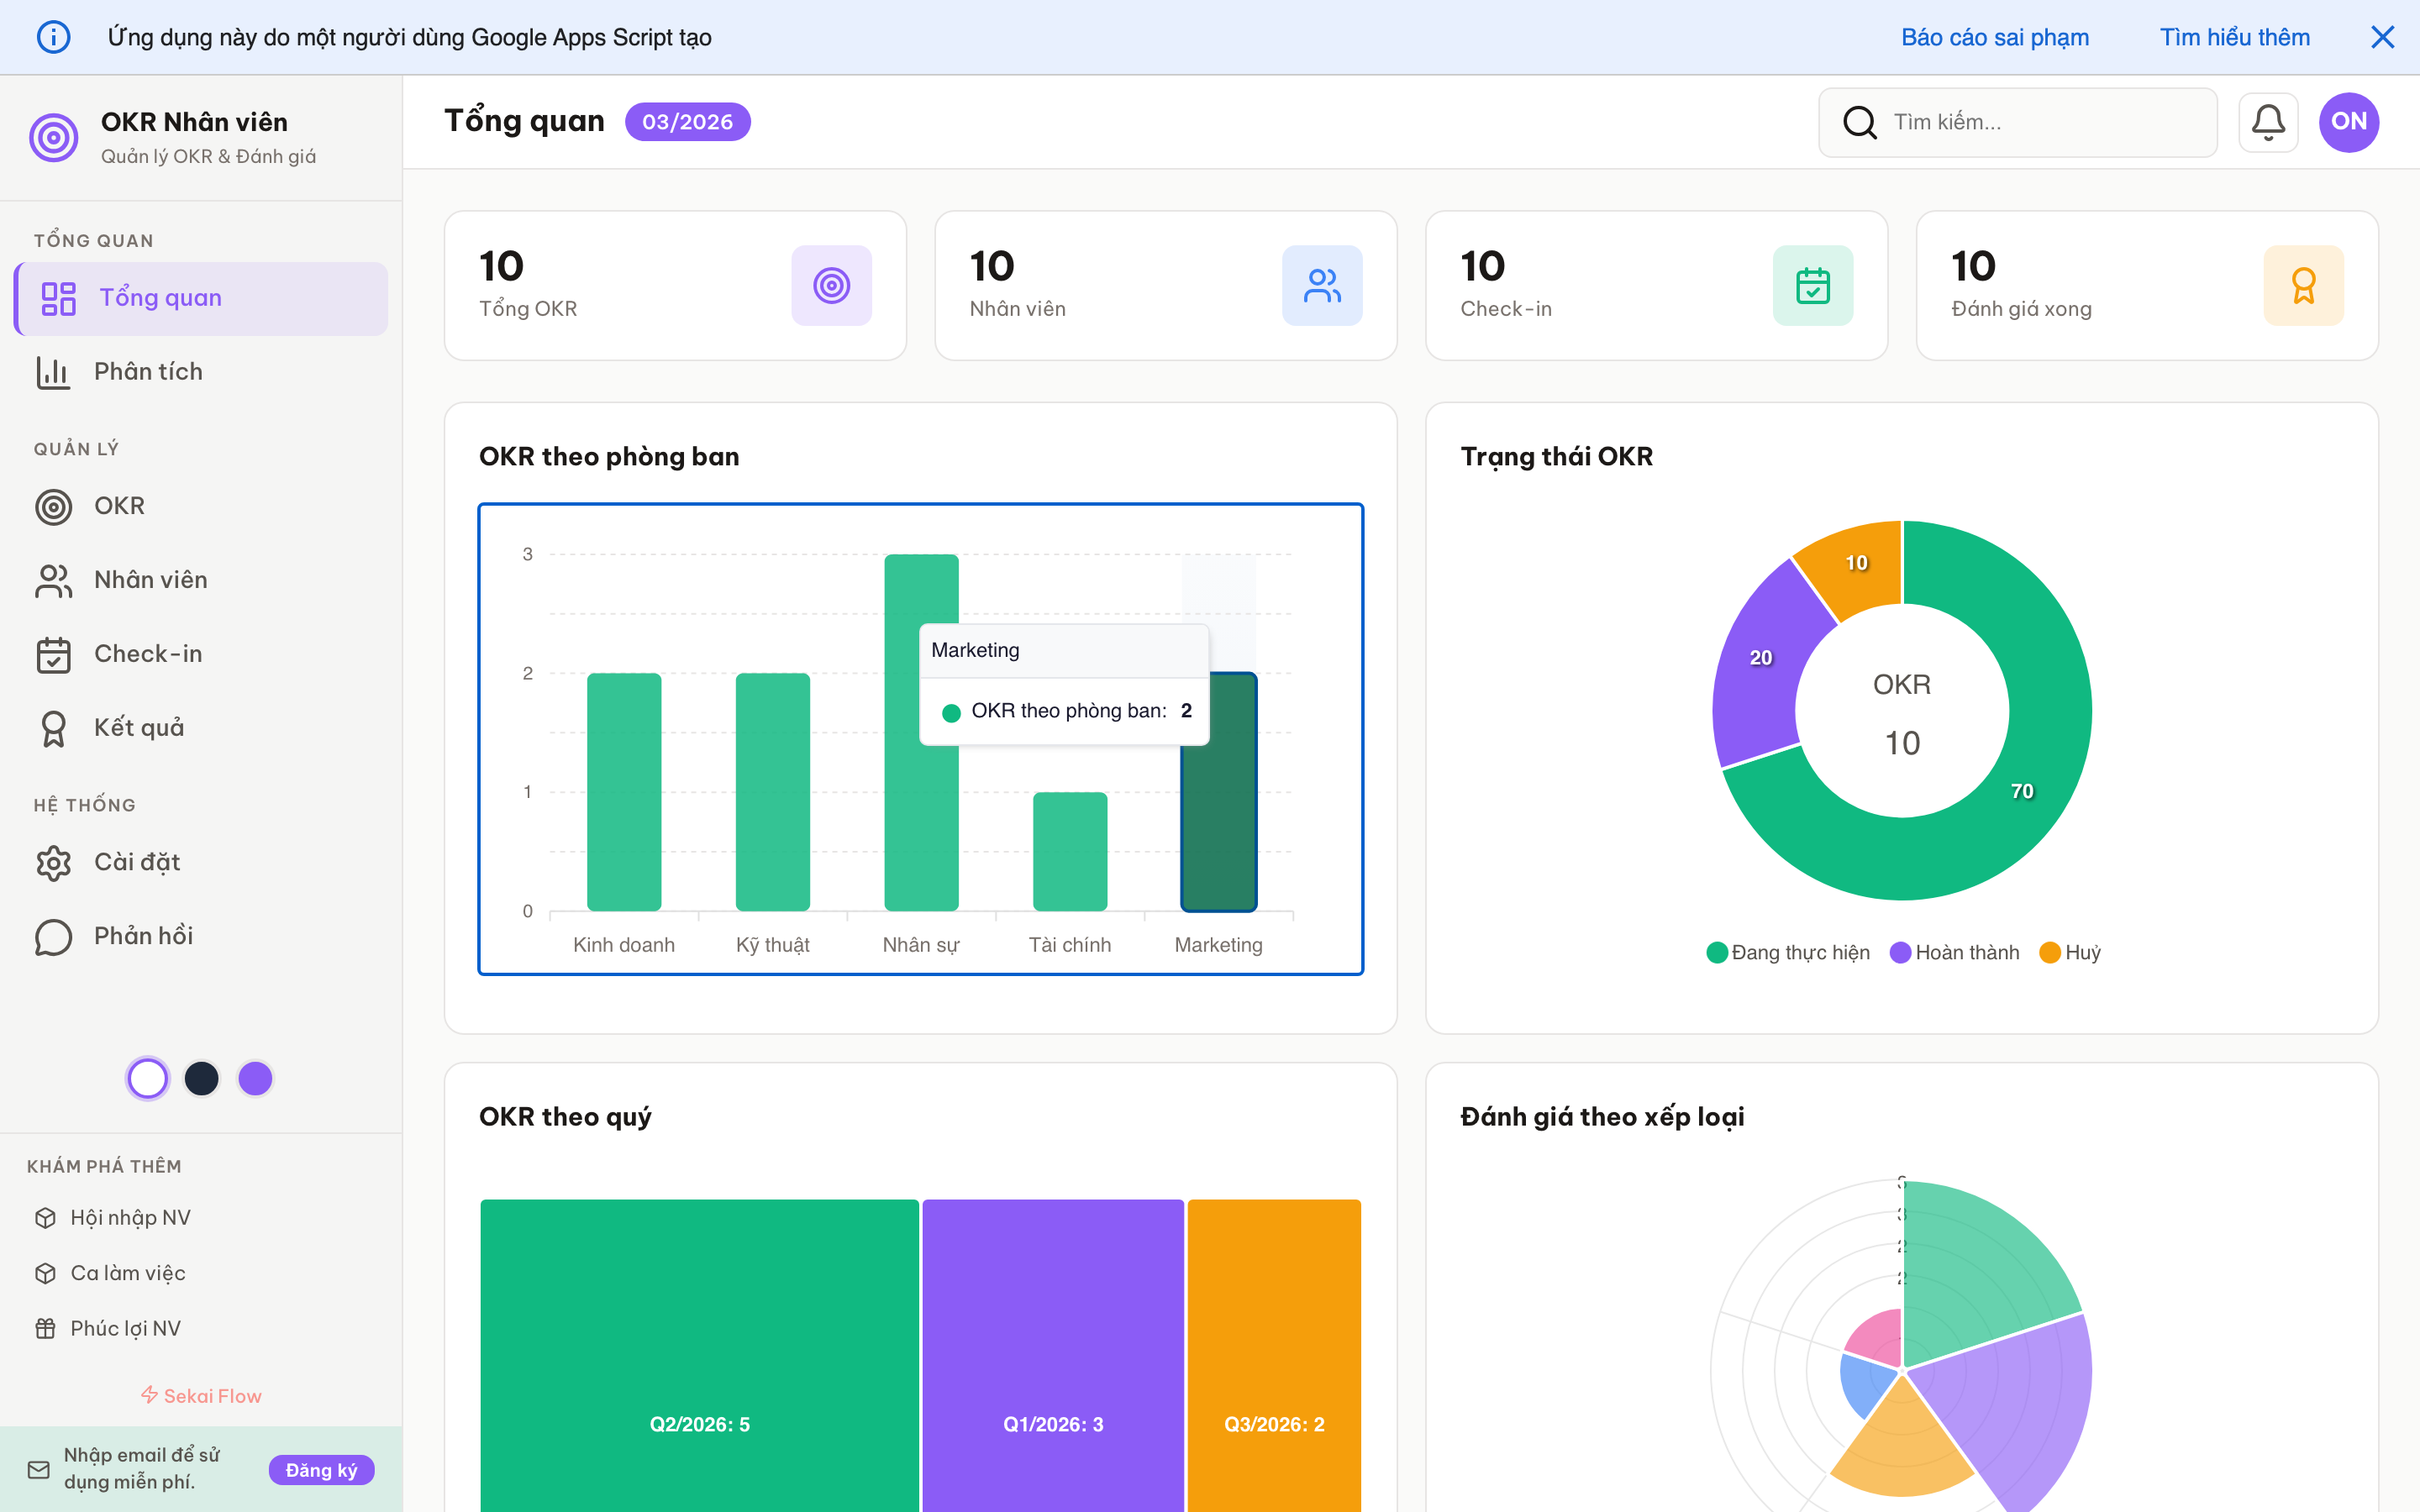
Task: Open Phản hồi feedback chat icon
Action: pos(53,936)
